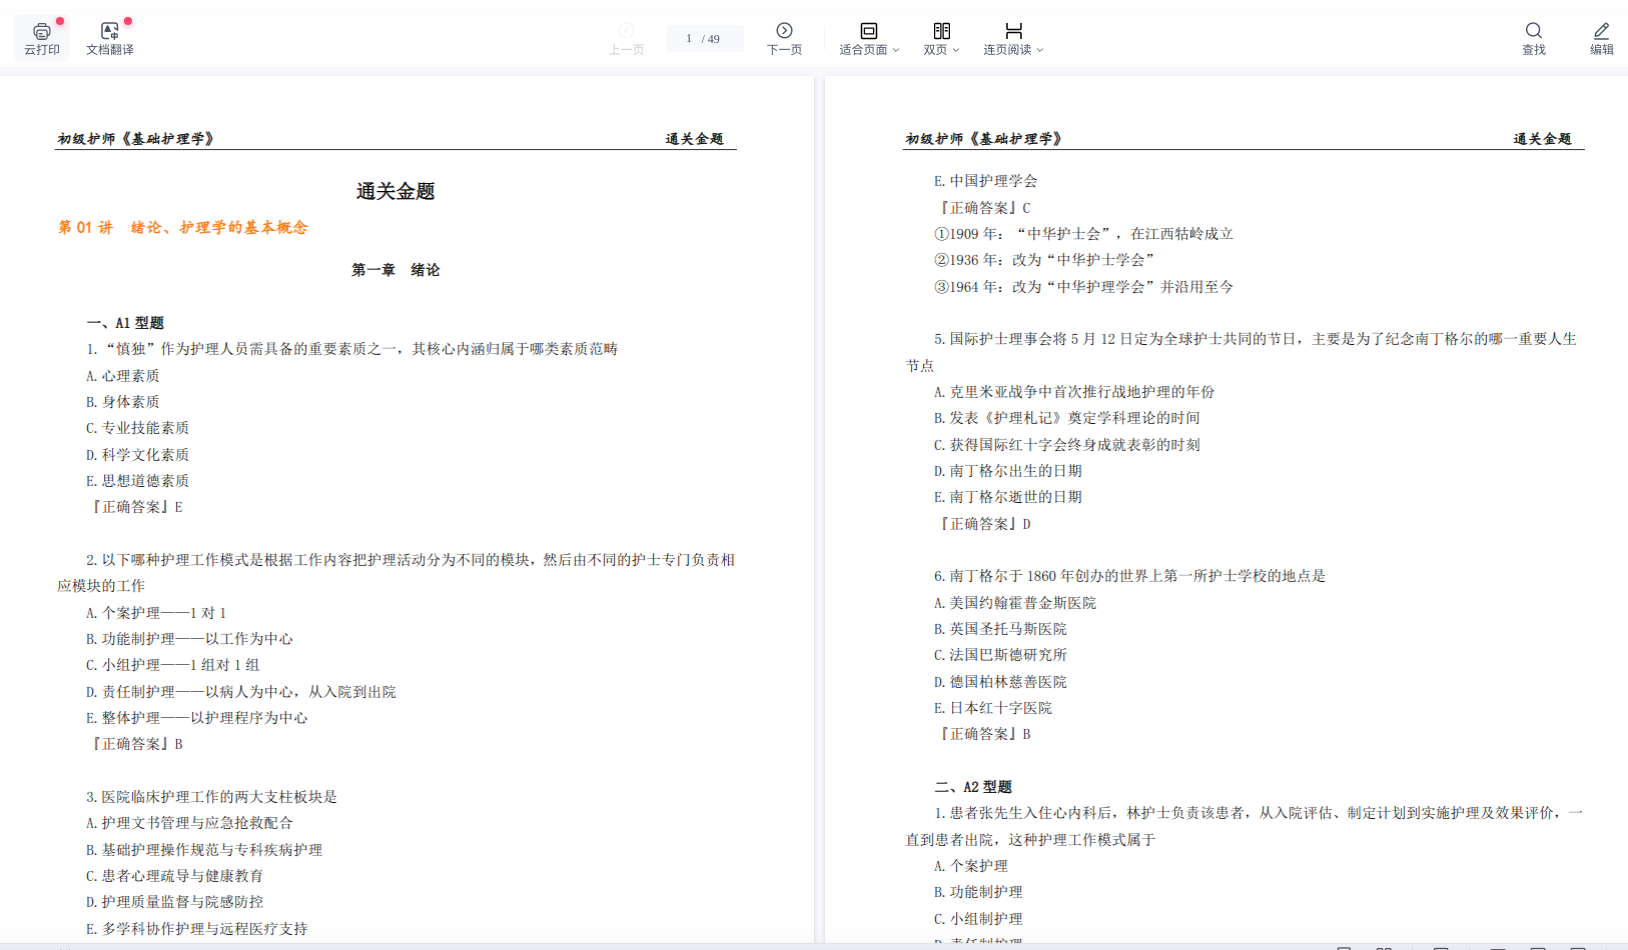
Task: Click the current page number field
Action: [x=689, y=39]
